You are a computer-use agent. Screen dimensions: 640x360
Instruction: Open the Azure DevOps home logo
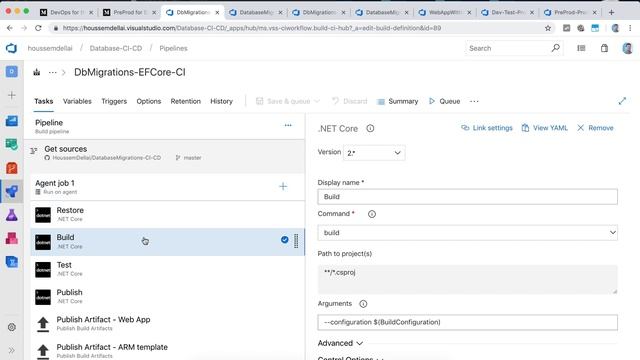tap(11, 48)
